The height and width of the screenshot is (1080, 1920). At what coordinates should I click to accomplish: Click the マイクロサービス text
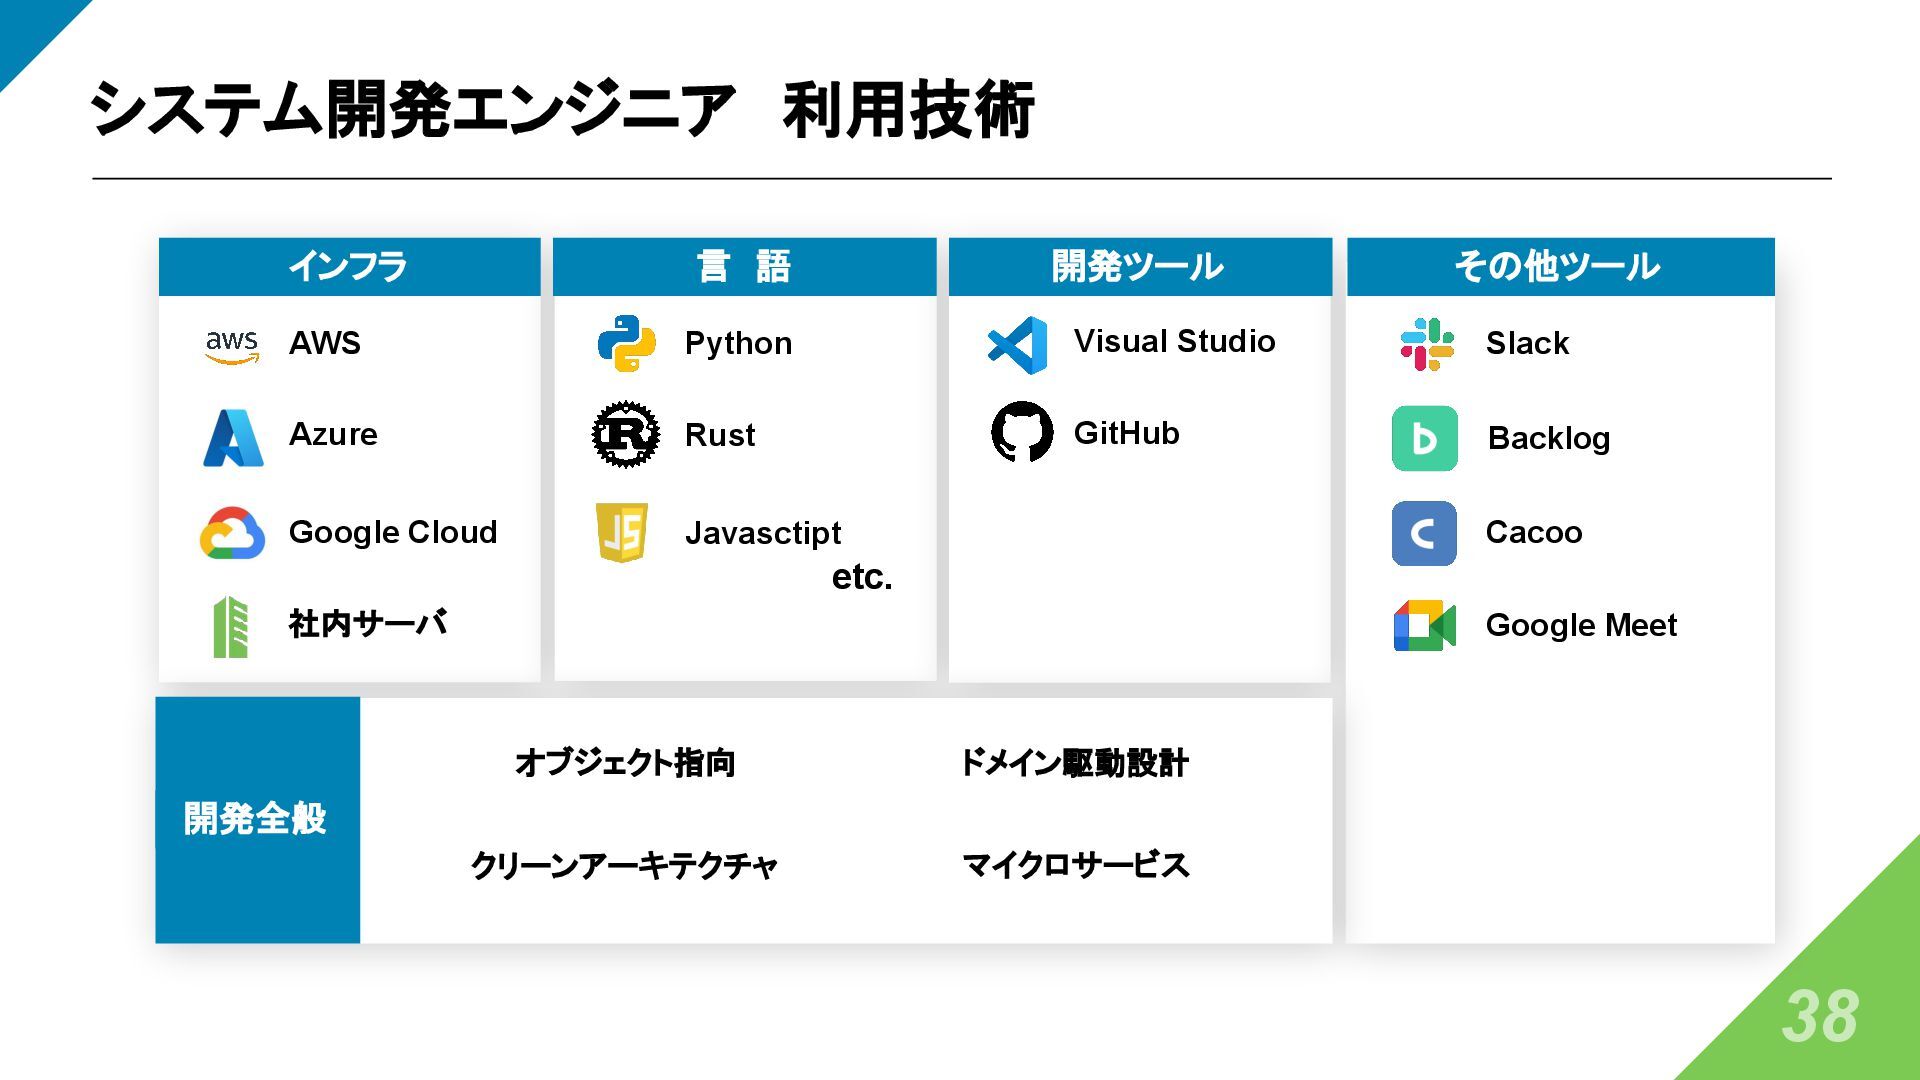click(1075, 865)
